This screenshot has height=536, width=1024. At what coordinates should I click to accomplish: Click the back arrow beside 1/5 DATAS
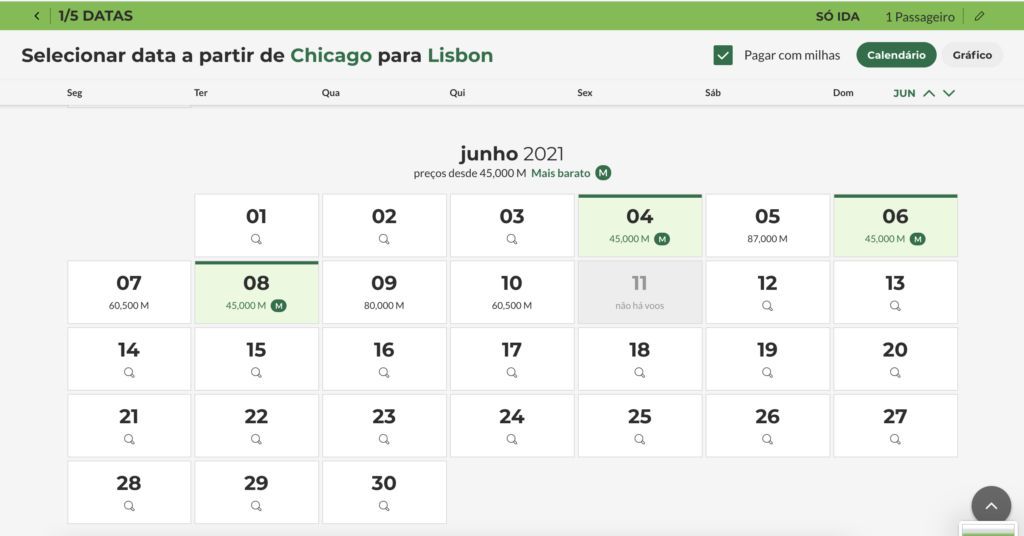pos(37,16)
